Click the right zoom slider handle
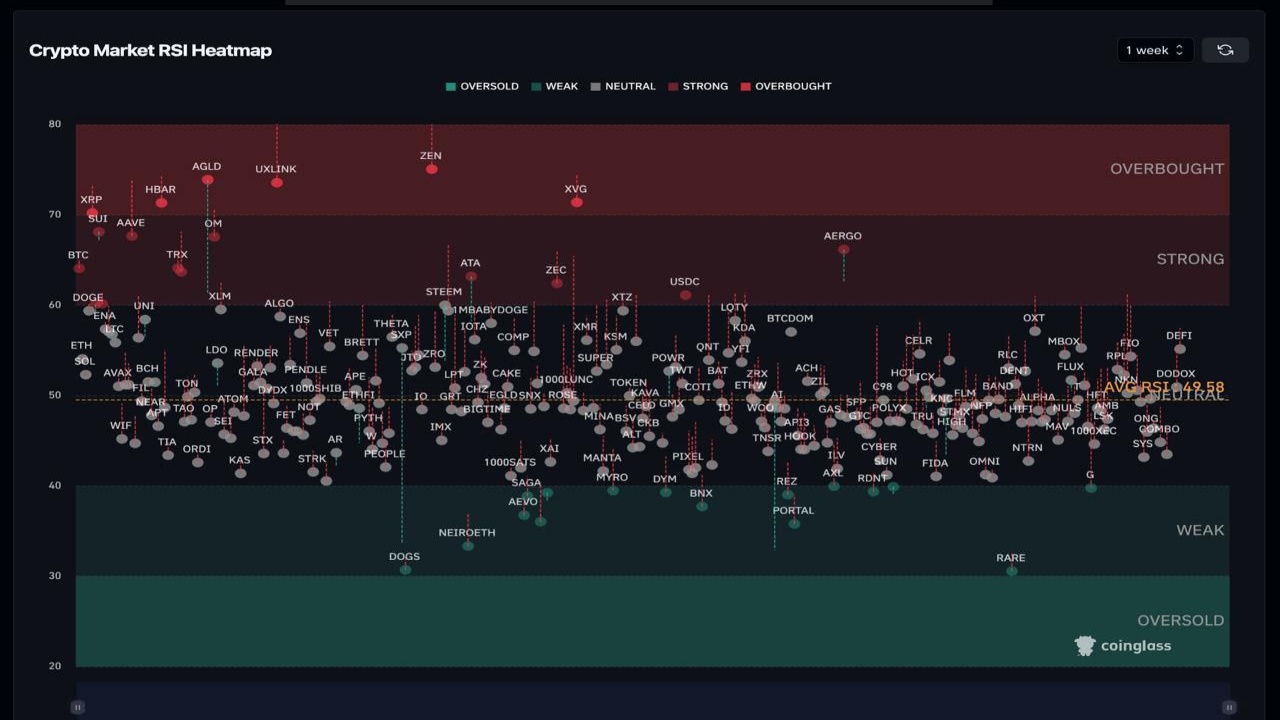 tap(1229, 707)
